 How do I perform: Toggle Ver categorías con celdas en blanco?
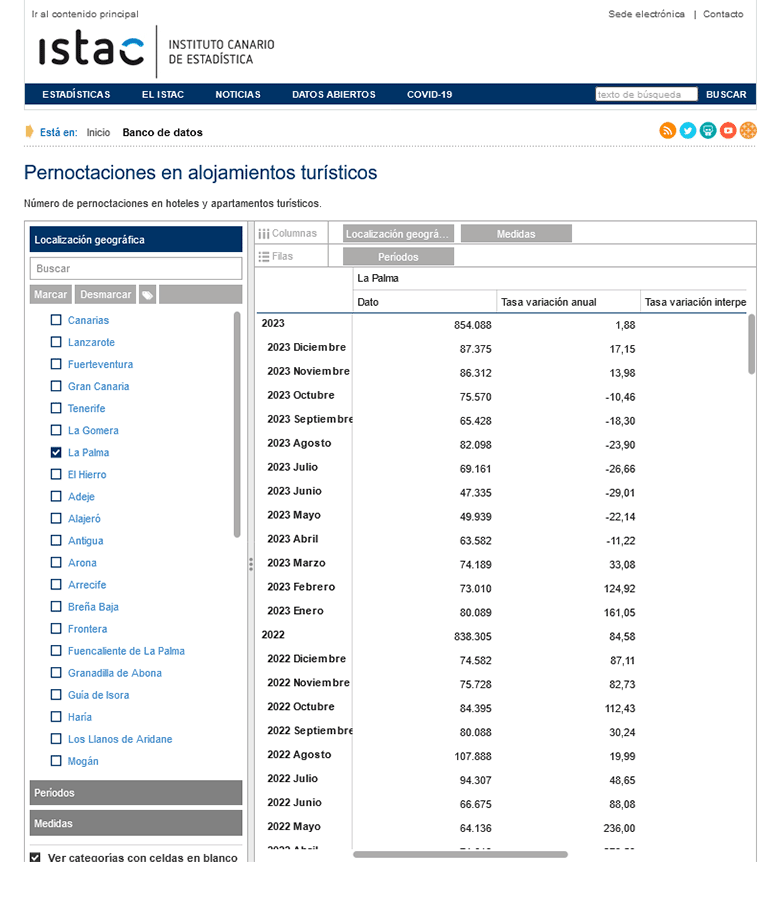(36, 858)
